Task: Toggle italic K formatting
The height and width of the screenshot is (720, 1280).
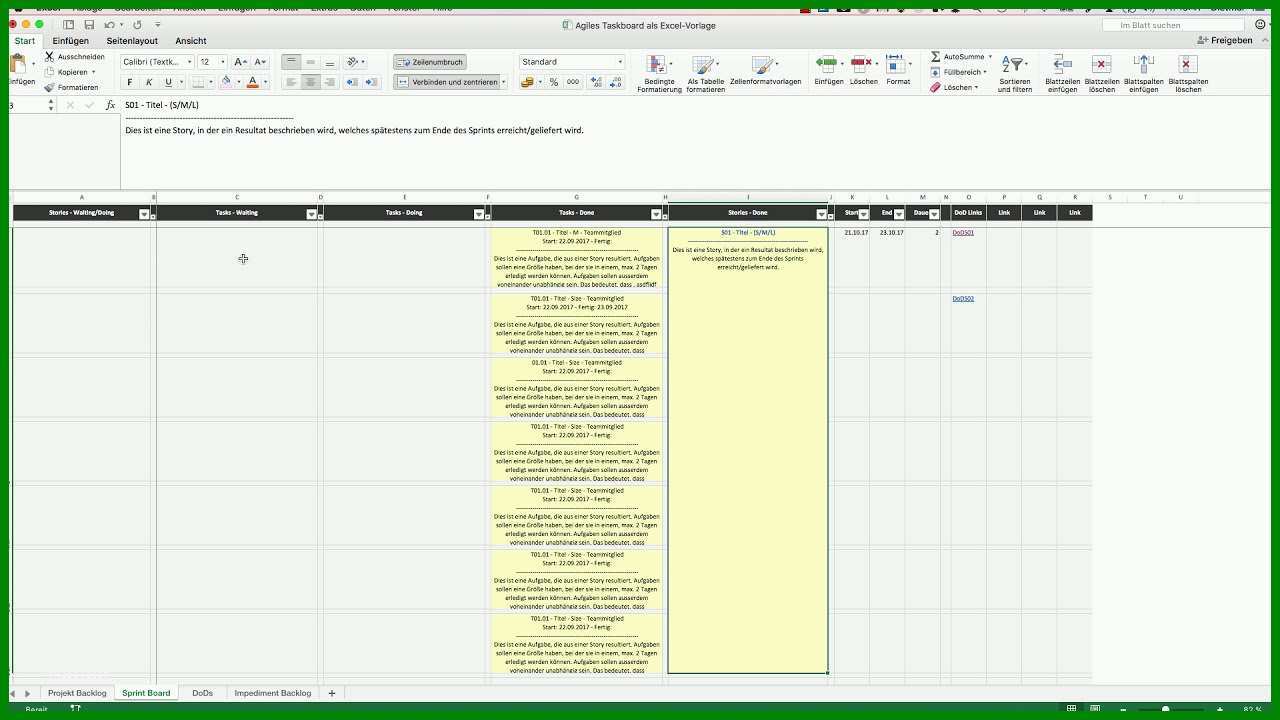Action: pyautogui.click(x=149, y=82)
